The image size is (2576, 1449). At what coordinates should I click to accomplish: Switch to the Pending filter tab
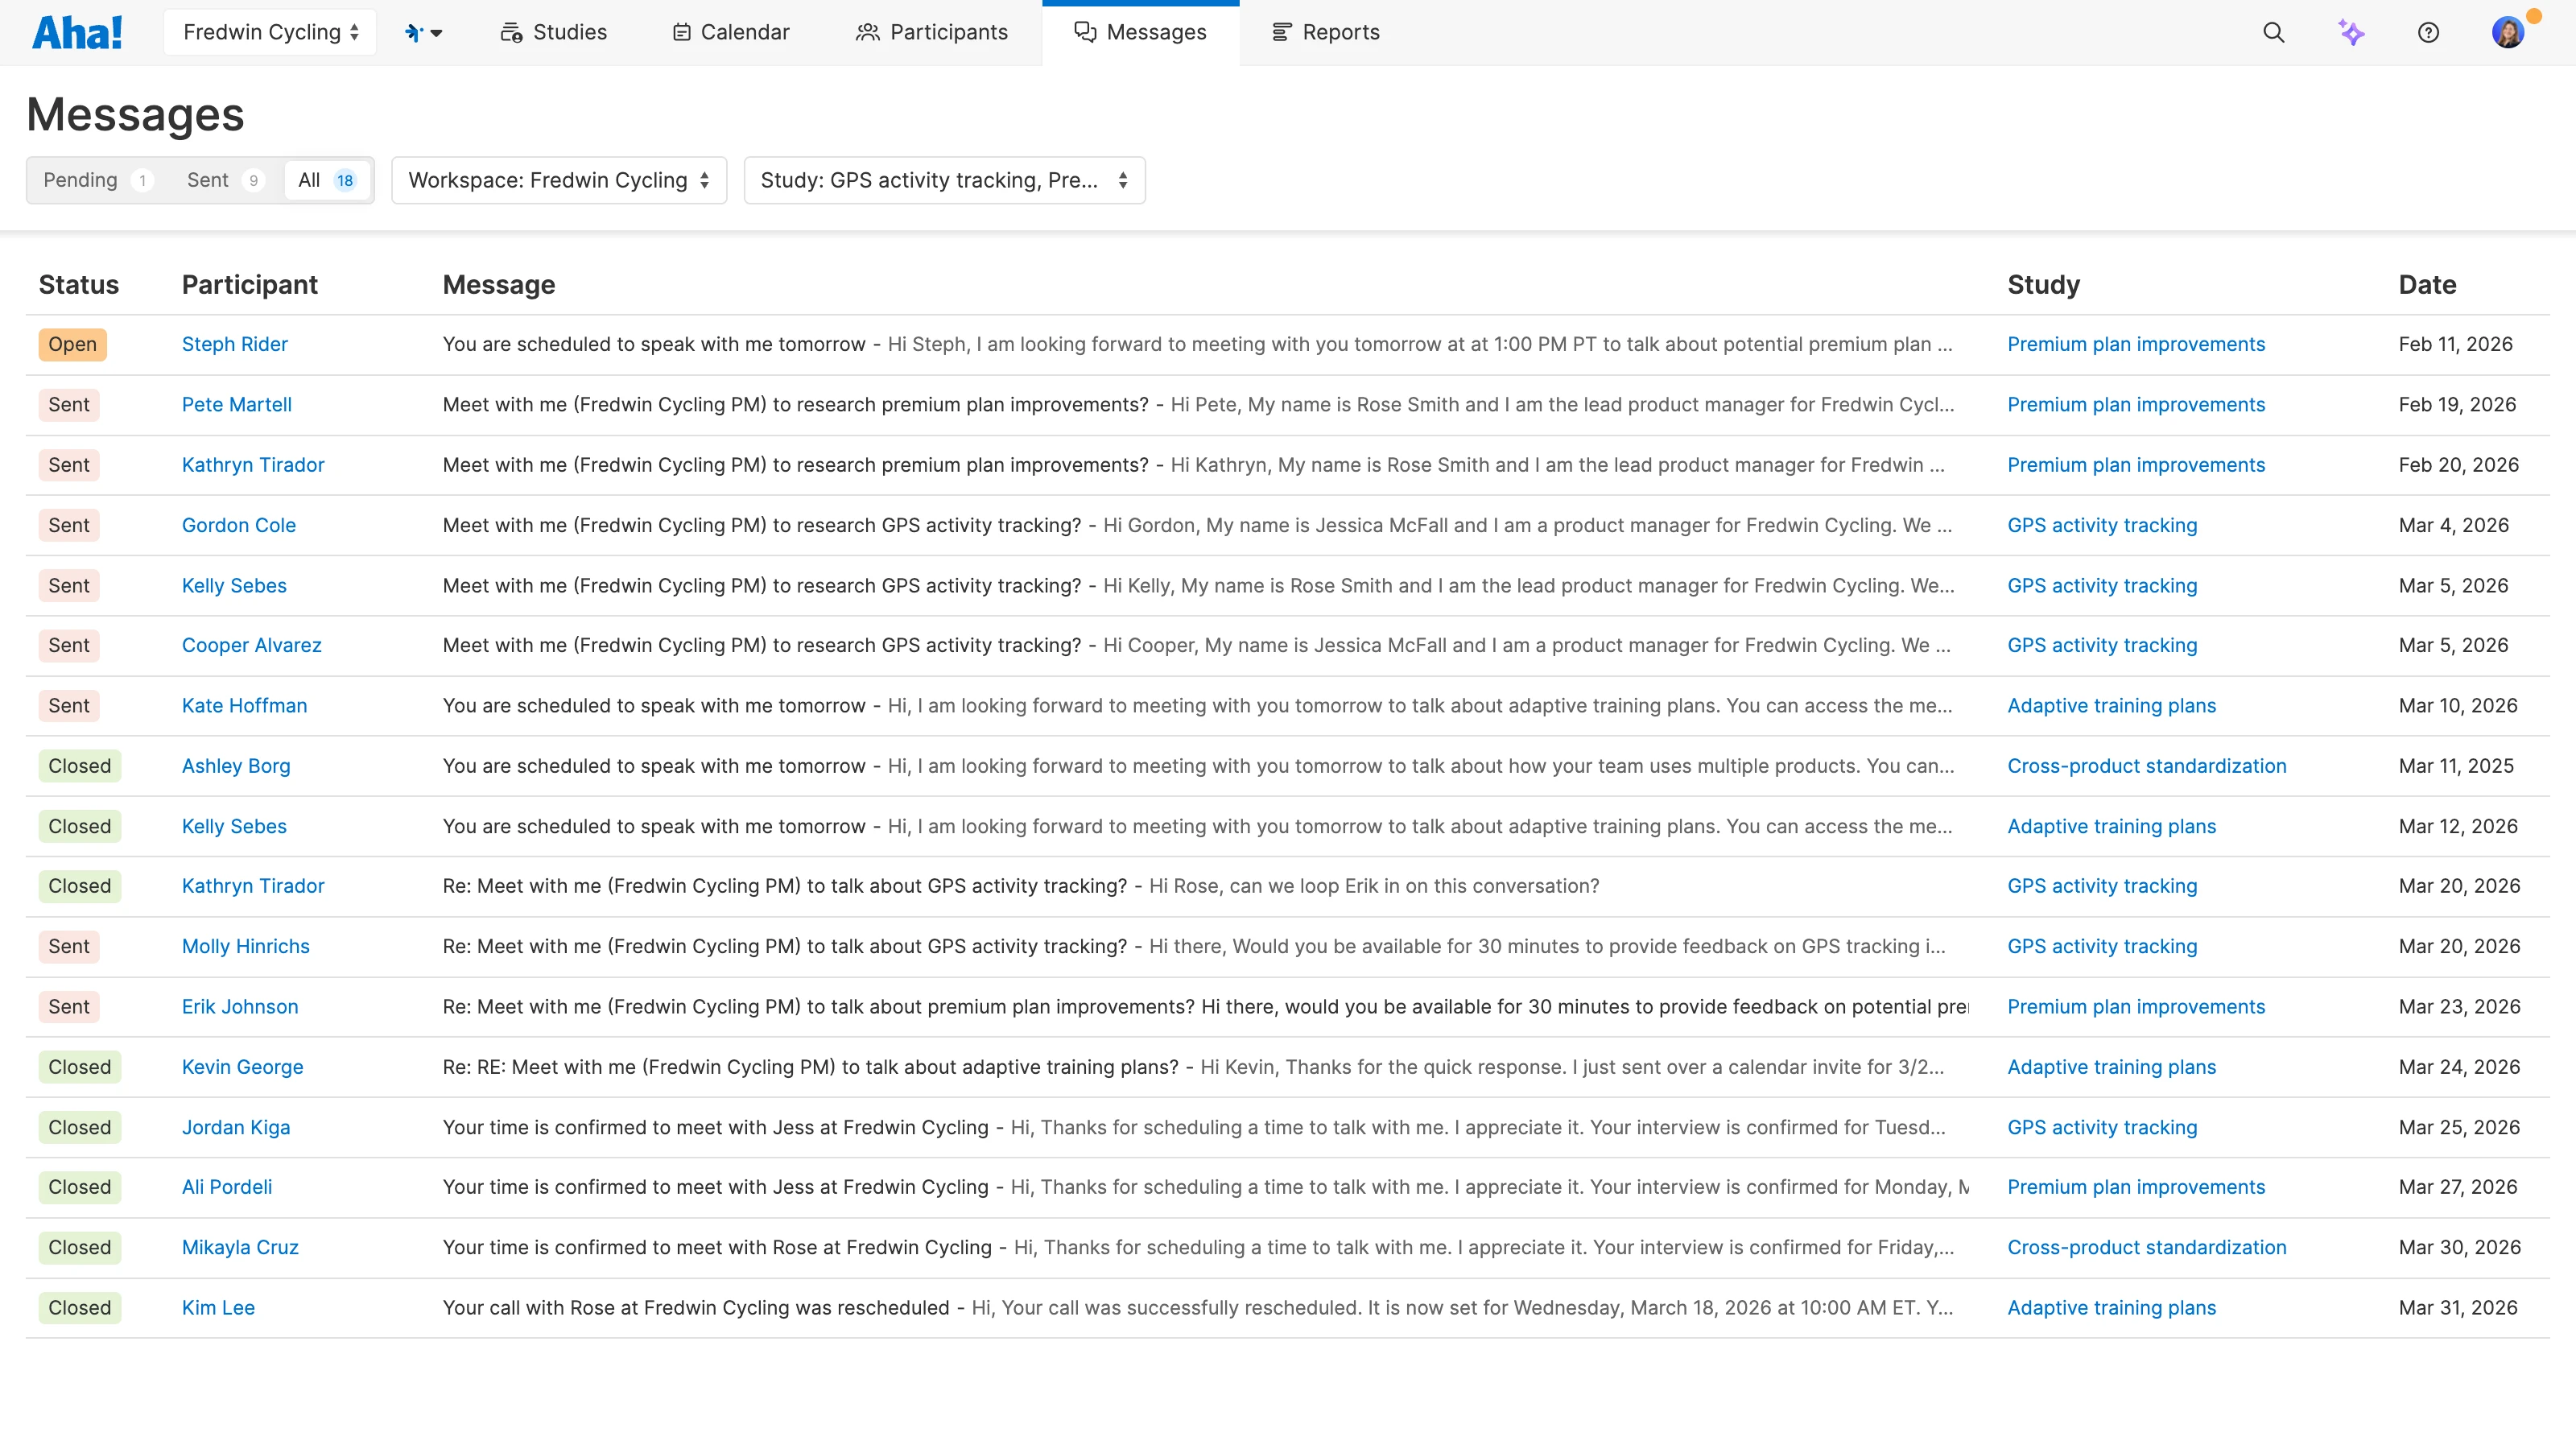point(84,180)
